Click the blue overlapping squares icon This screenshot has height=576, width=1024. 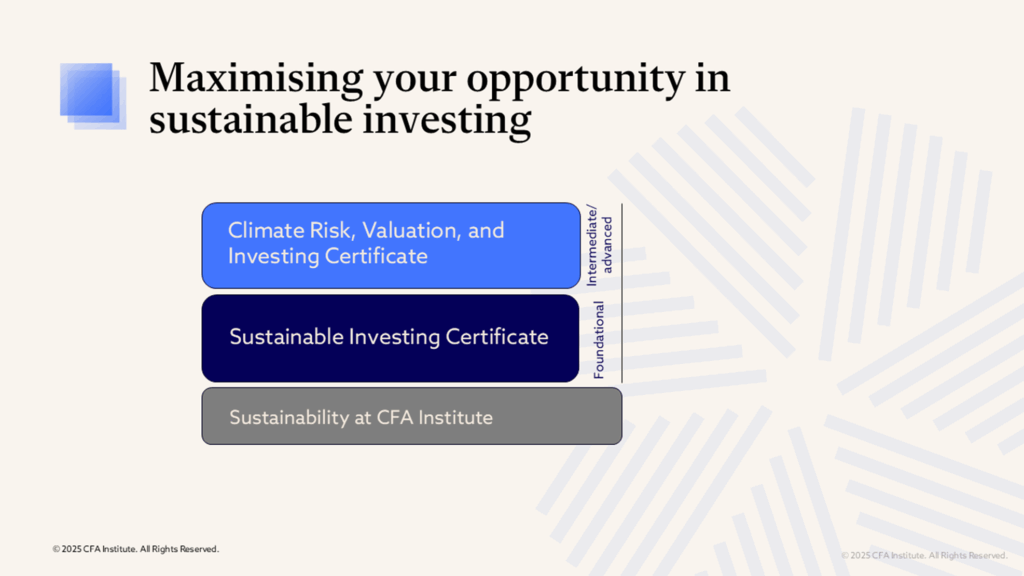pyautogui.click(x=91, y=95)
